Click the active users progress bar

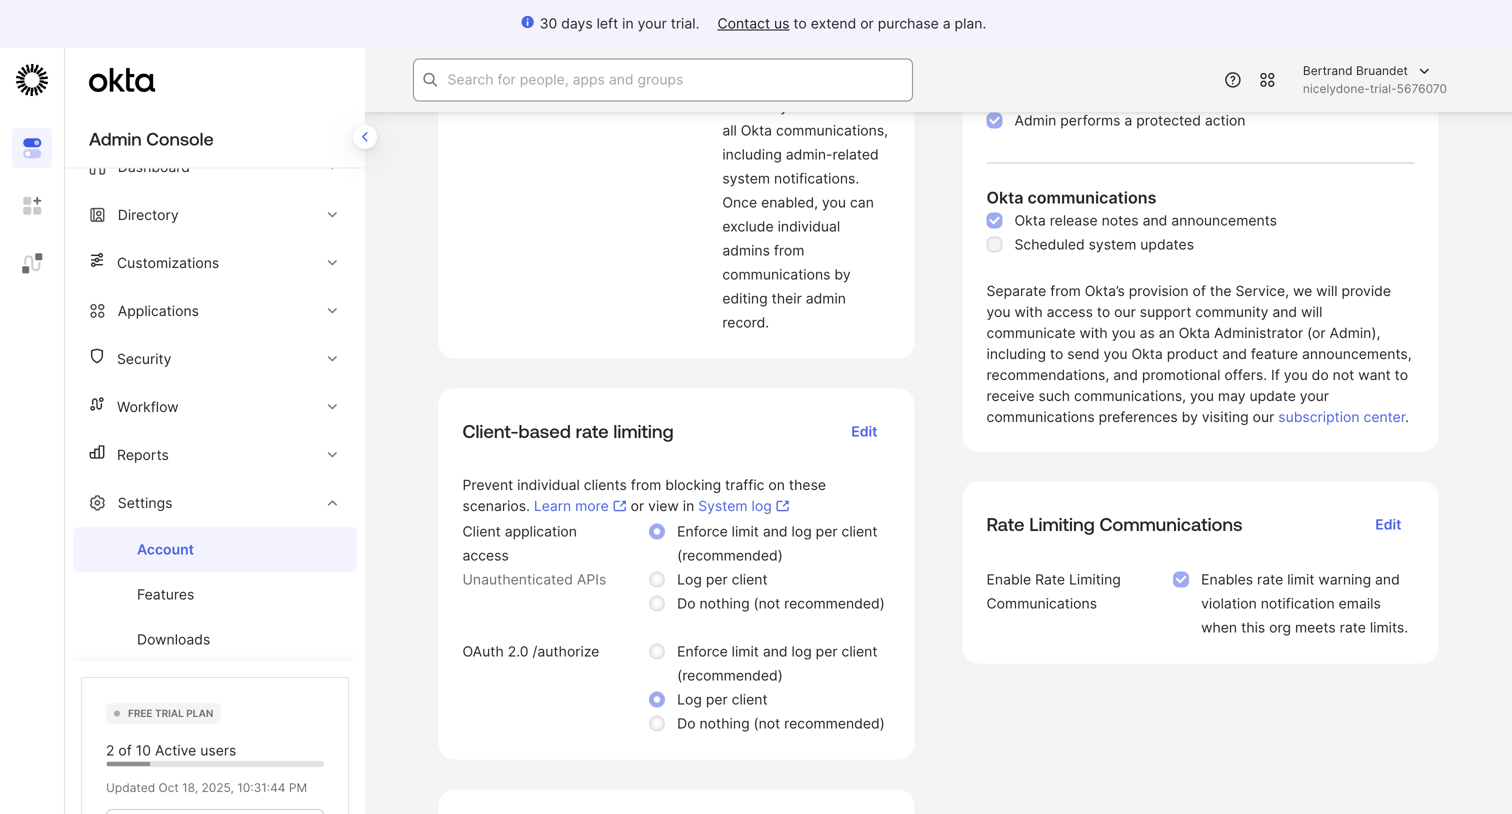(215, 764)
